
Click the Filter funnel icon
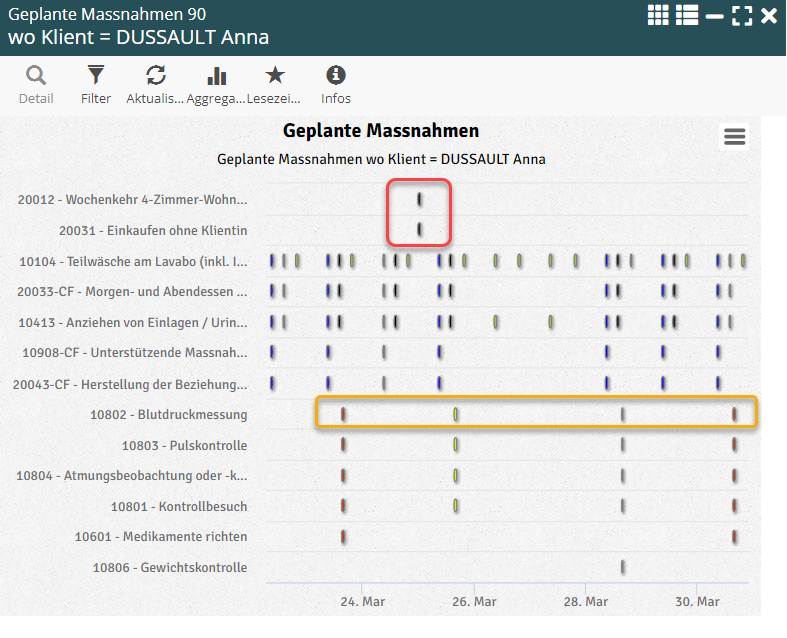coord(96,76)
